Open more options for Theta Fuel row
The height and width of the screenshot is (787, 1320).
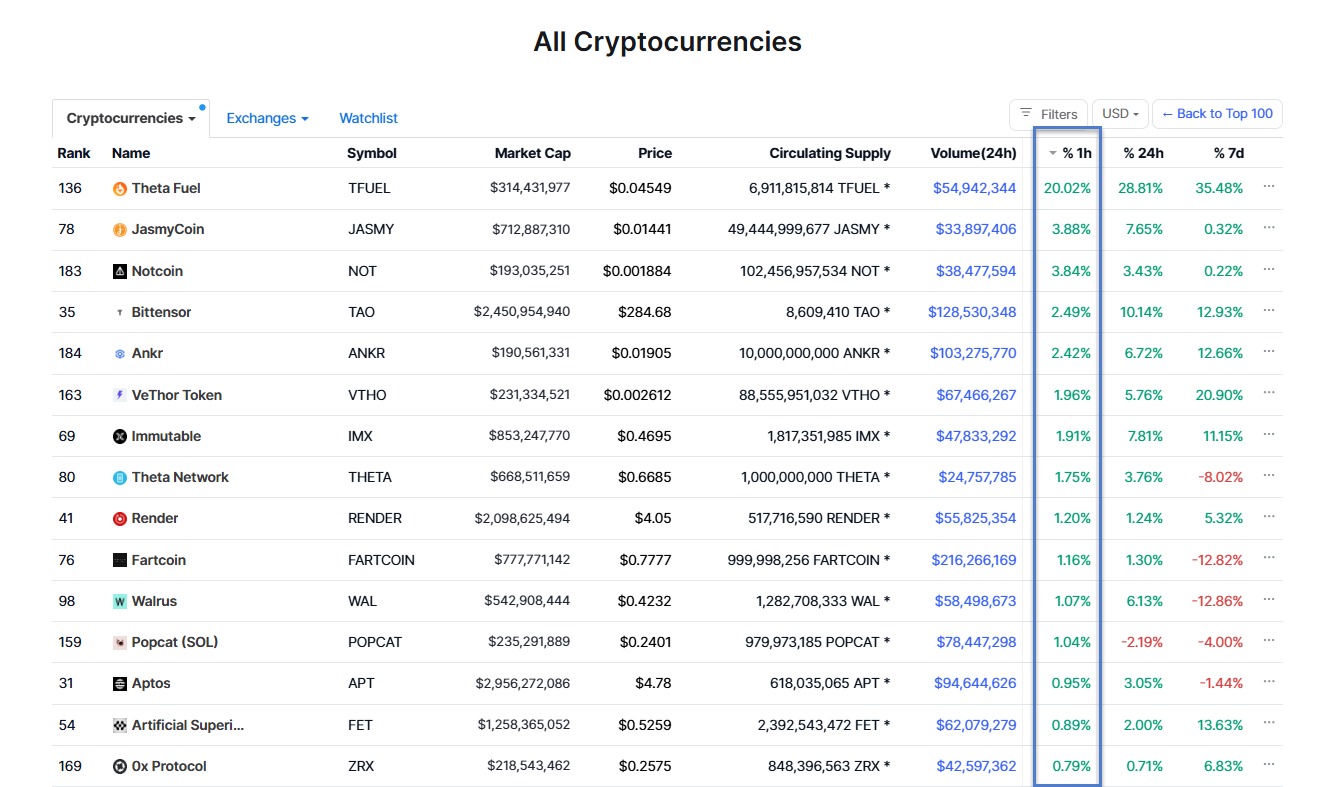(x=1269, y=187)
